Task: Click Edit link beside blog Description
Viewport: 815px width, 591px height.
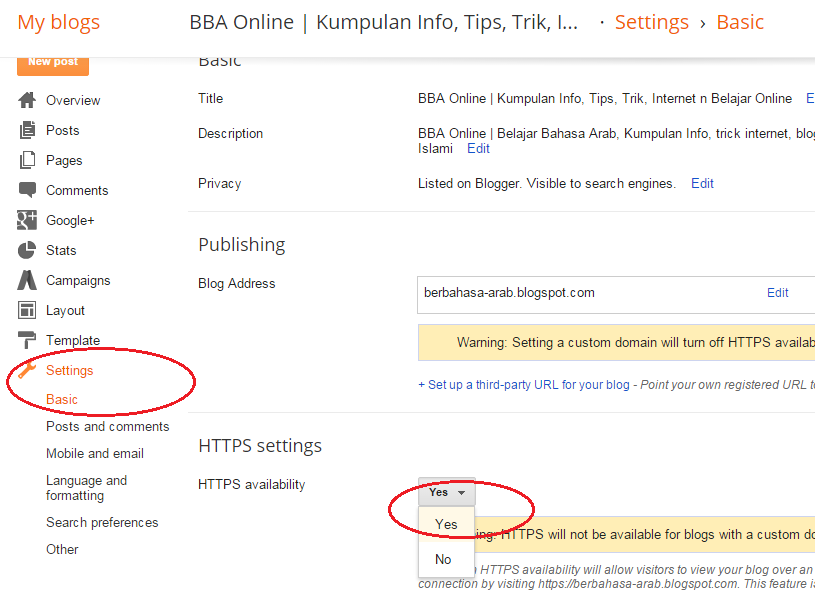Action: [478, 148]
